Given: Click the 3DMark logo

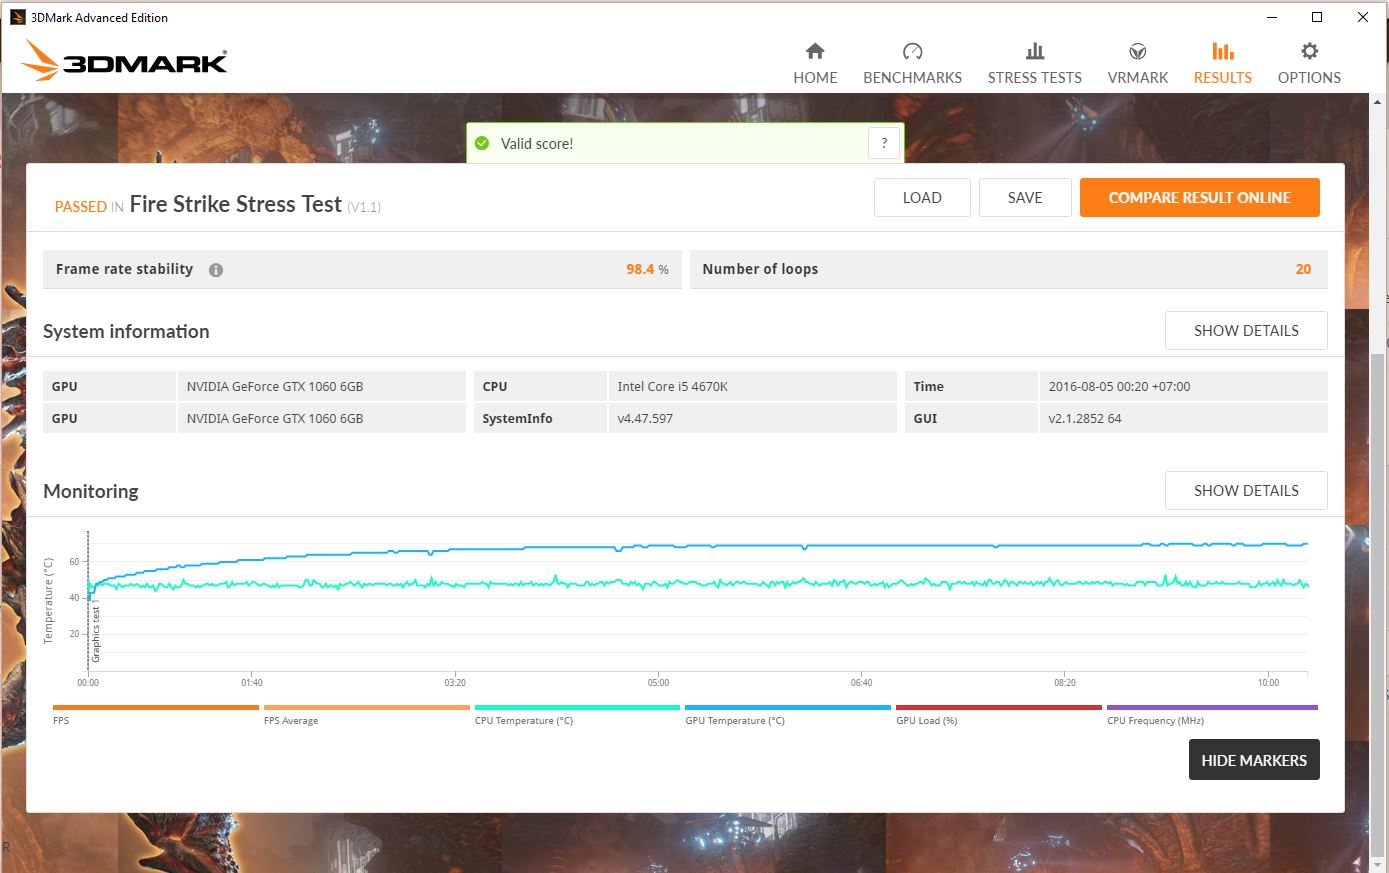Looking at the screenshot, I should (126, 62).
